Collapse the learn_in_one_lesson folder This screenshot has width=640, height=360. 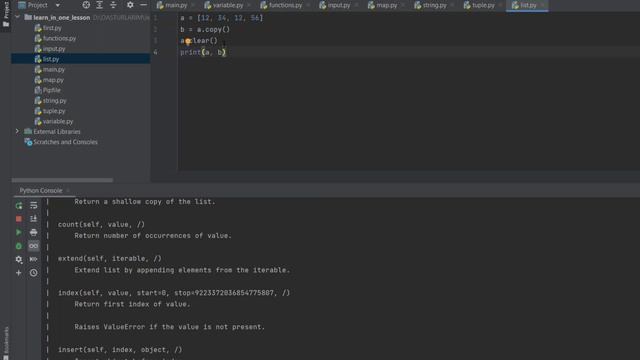click(x=17, y=17)
